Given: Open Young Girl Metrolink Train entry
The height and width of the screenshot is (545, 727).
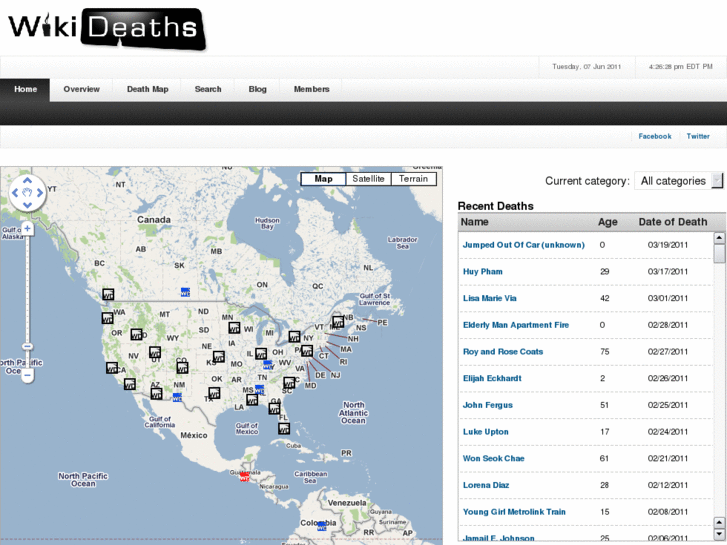Looking at the screenshot, I should [514, 512].
